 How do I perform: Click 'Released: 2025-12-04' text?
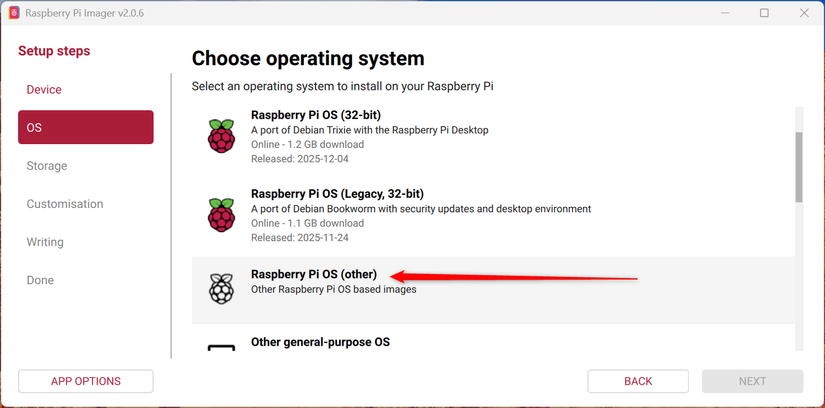click(x=300, y=158)
